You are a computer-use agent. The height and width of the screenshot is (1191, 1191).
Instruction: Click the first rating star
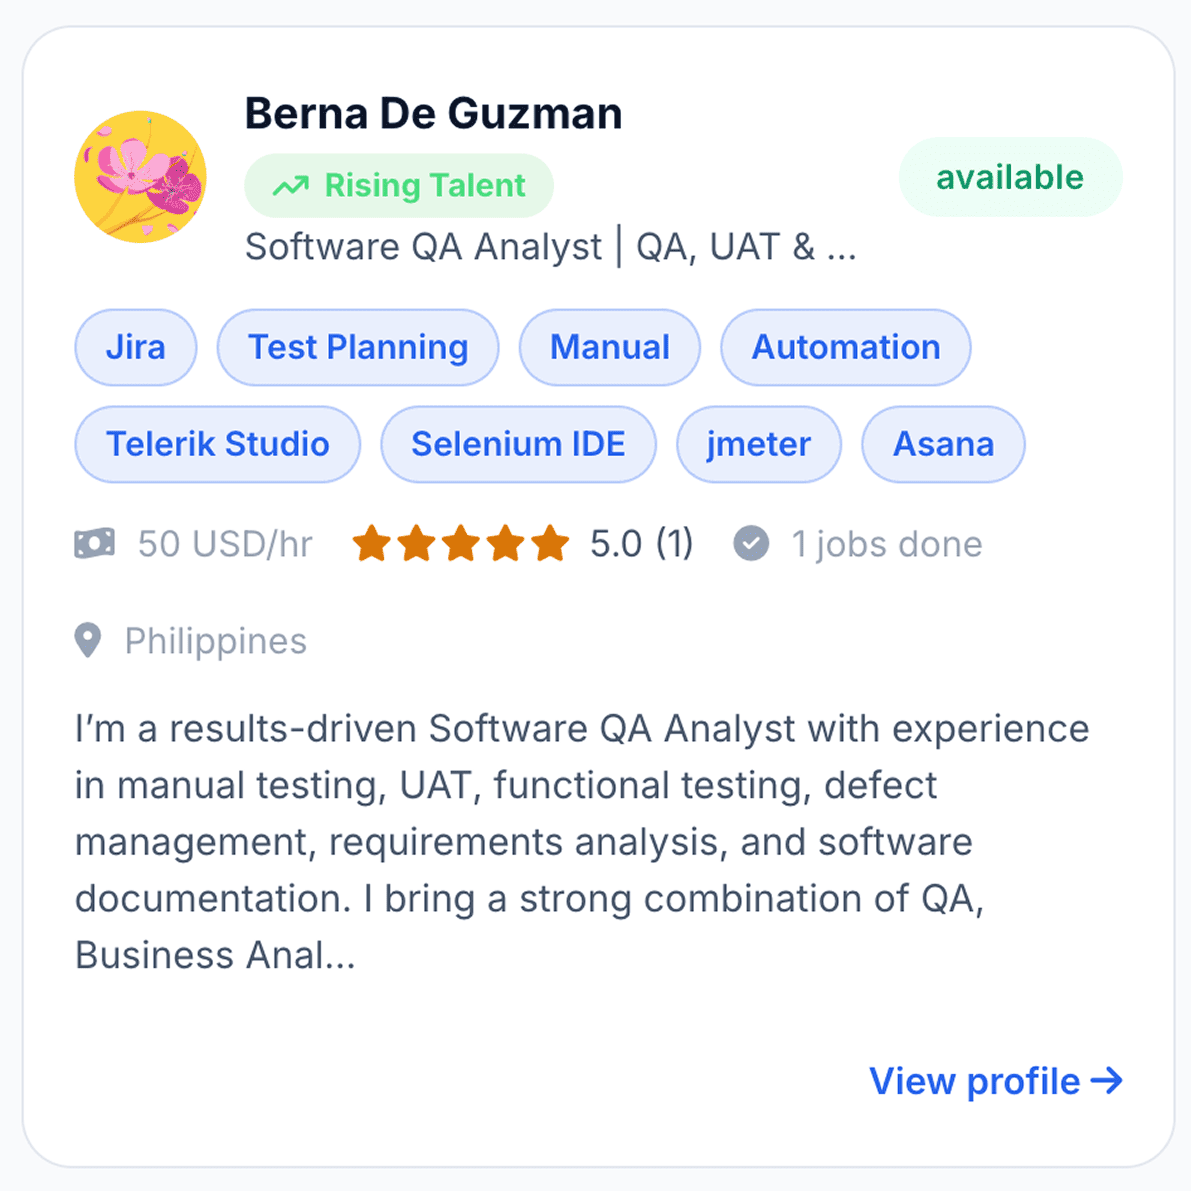click(372, 543)
